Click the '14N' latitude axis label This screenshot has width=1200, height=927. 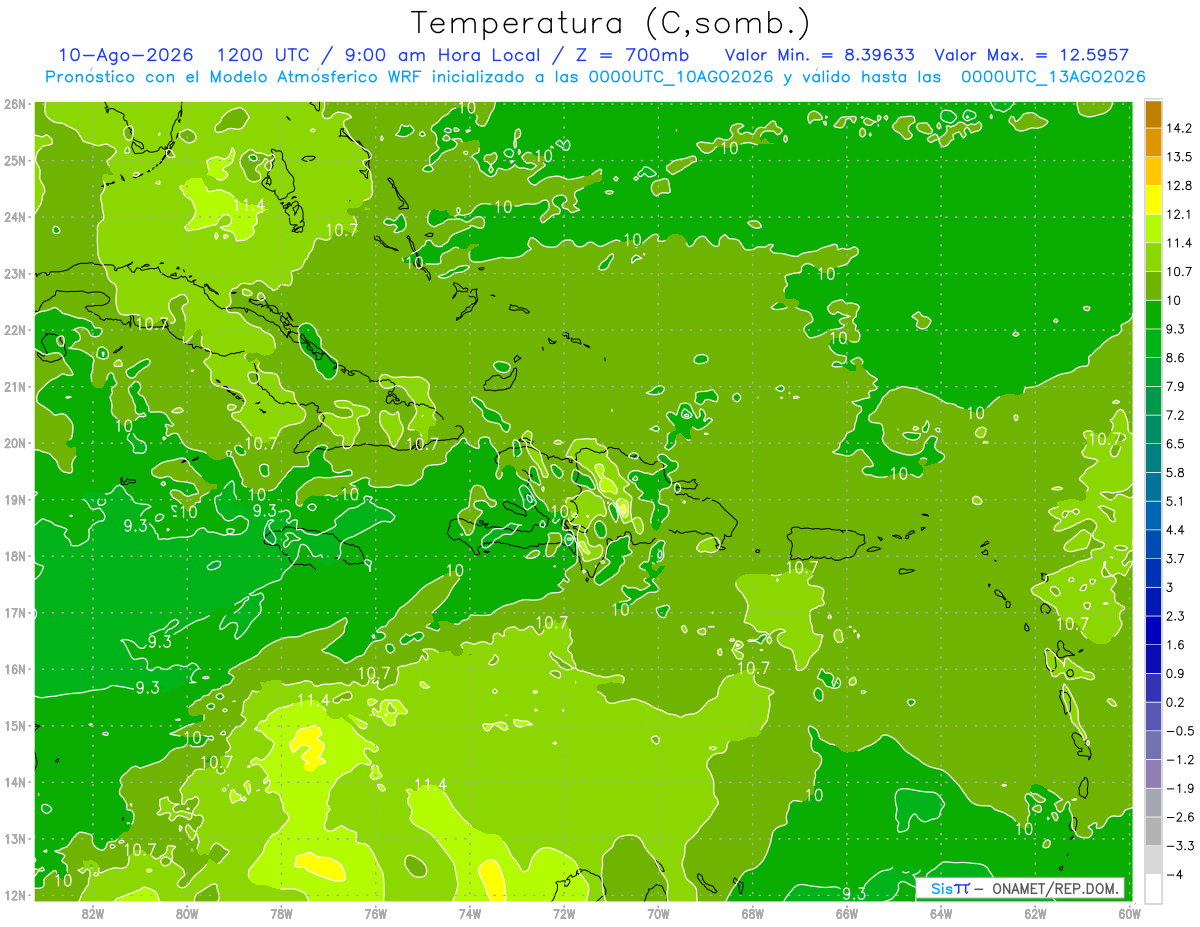click(x=14, y=782)
